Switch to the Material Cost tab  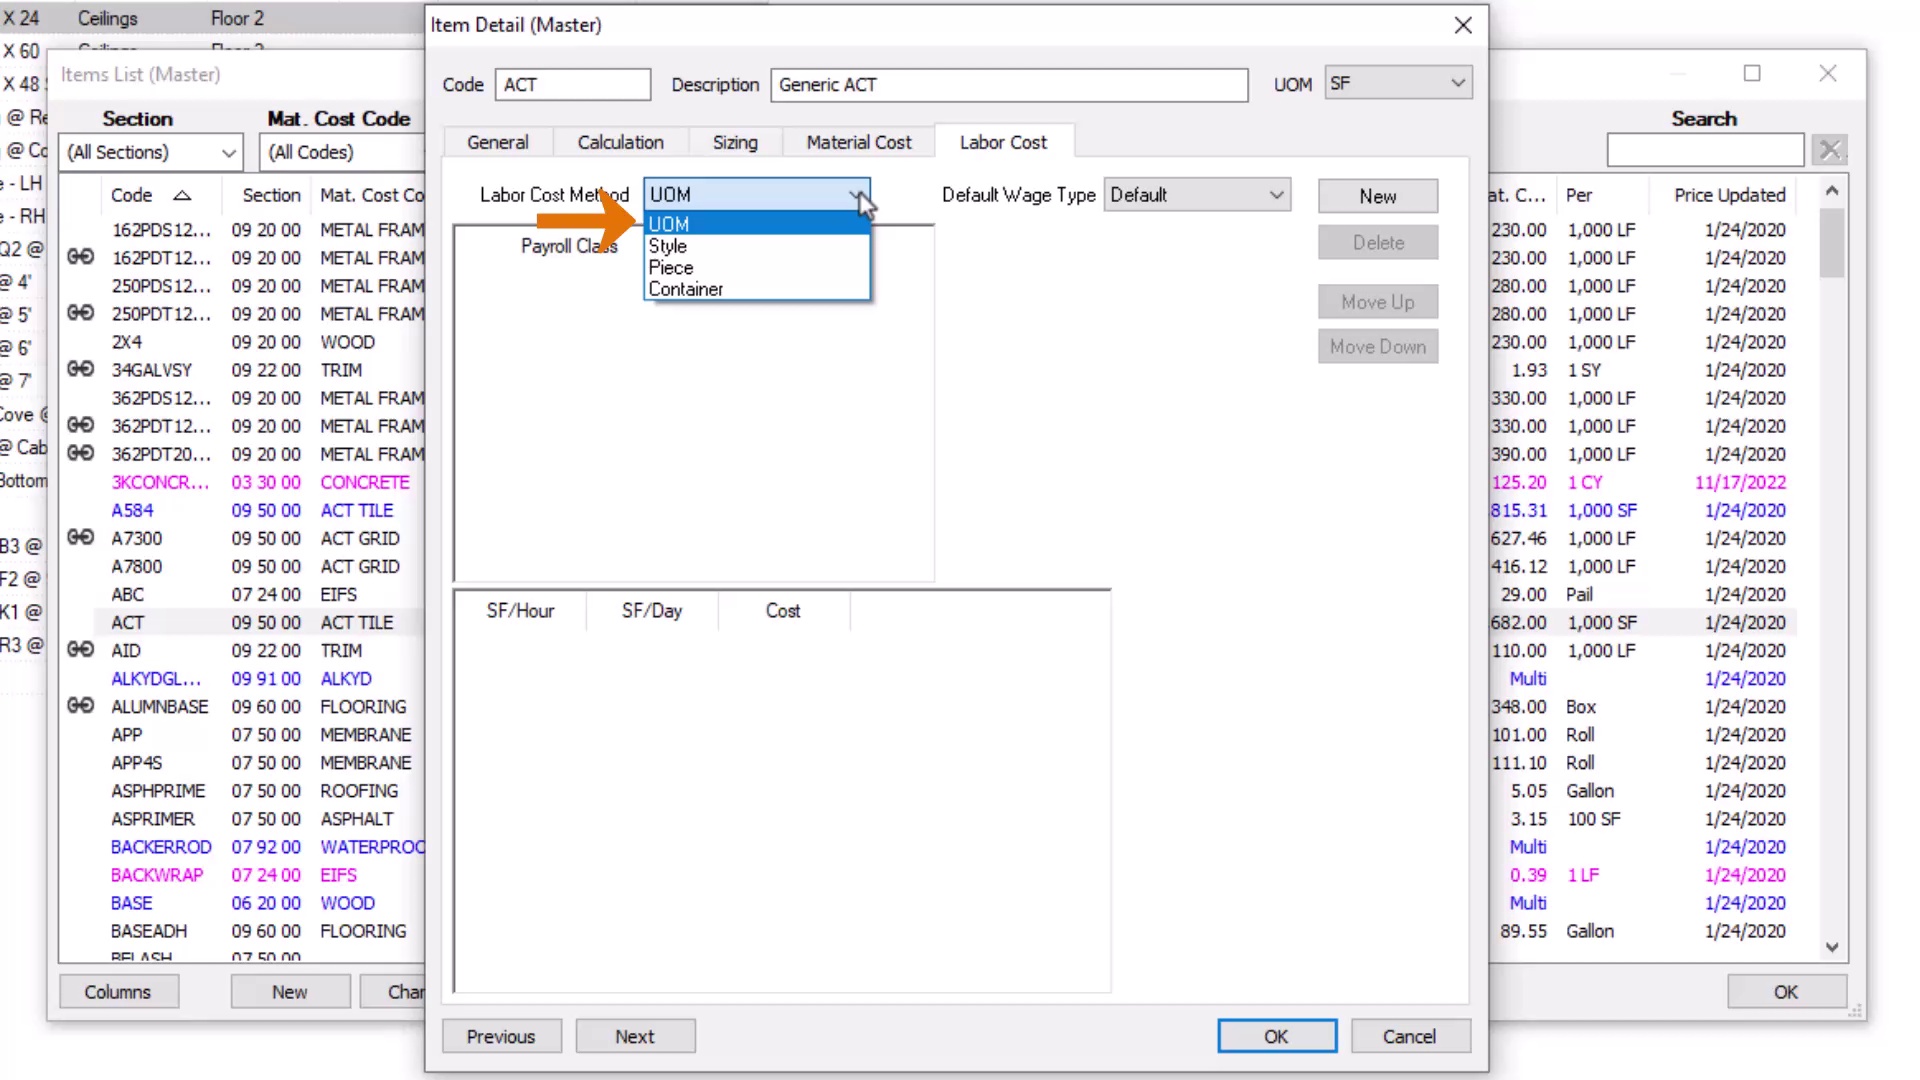coord(858,142)
